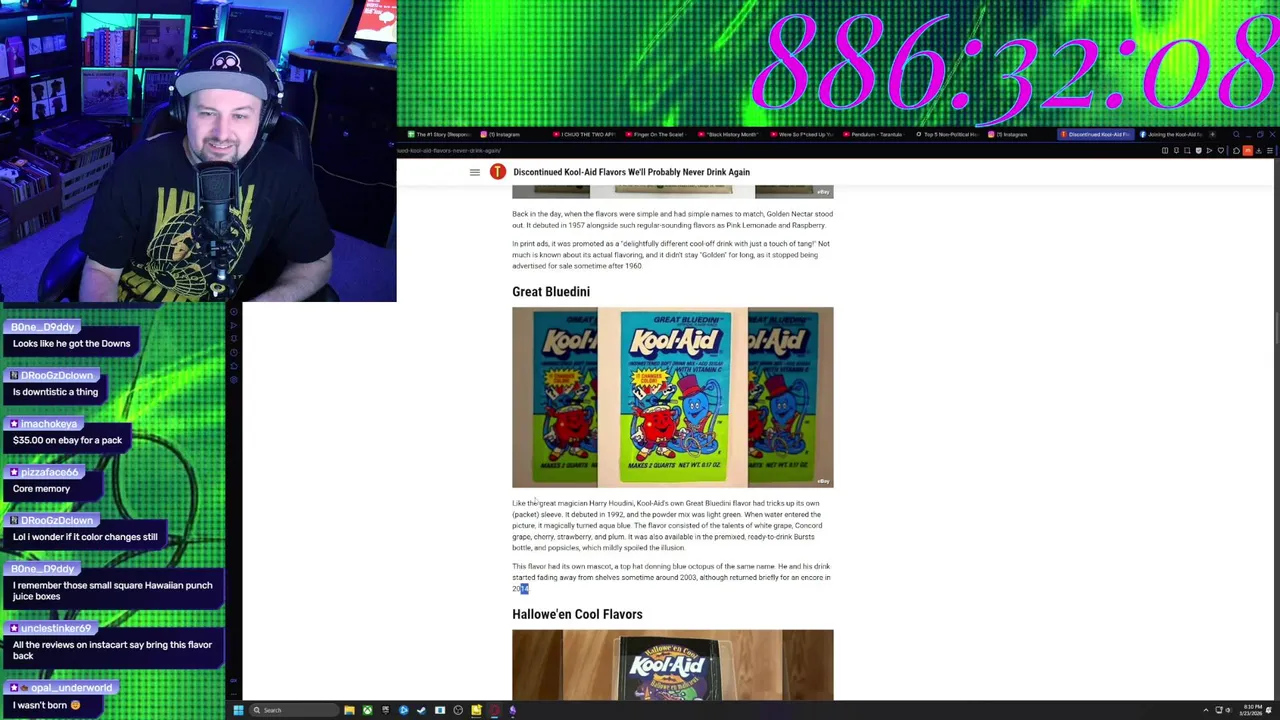Viewport: 1280px width, 720px height.
Task: Open Xbox app on taskbar
Action: click(367, 710)
